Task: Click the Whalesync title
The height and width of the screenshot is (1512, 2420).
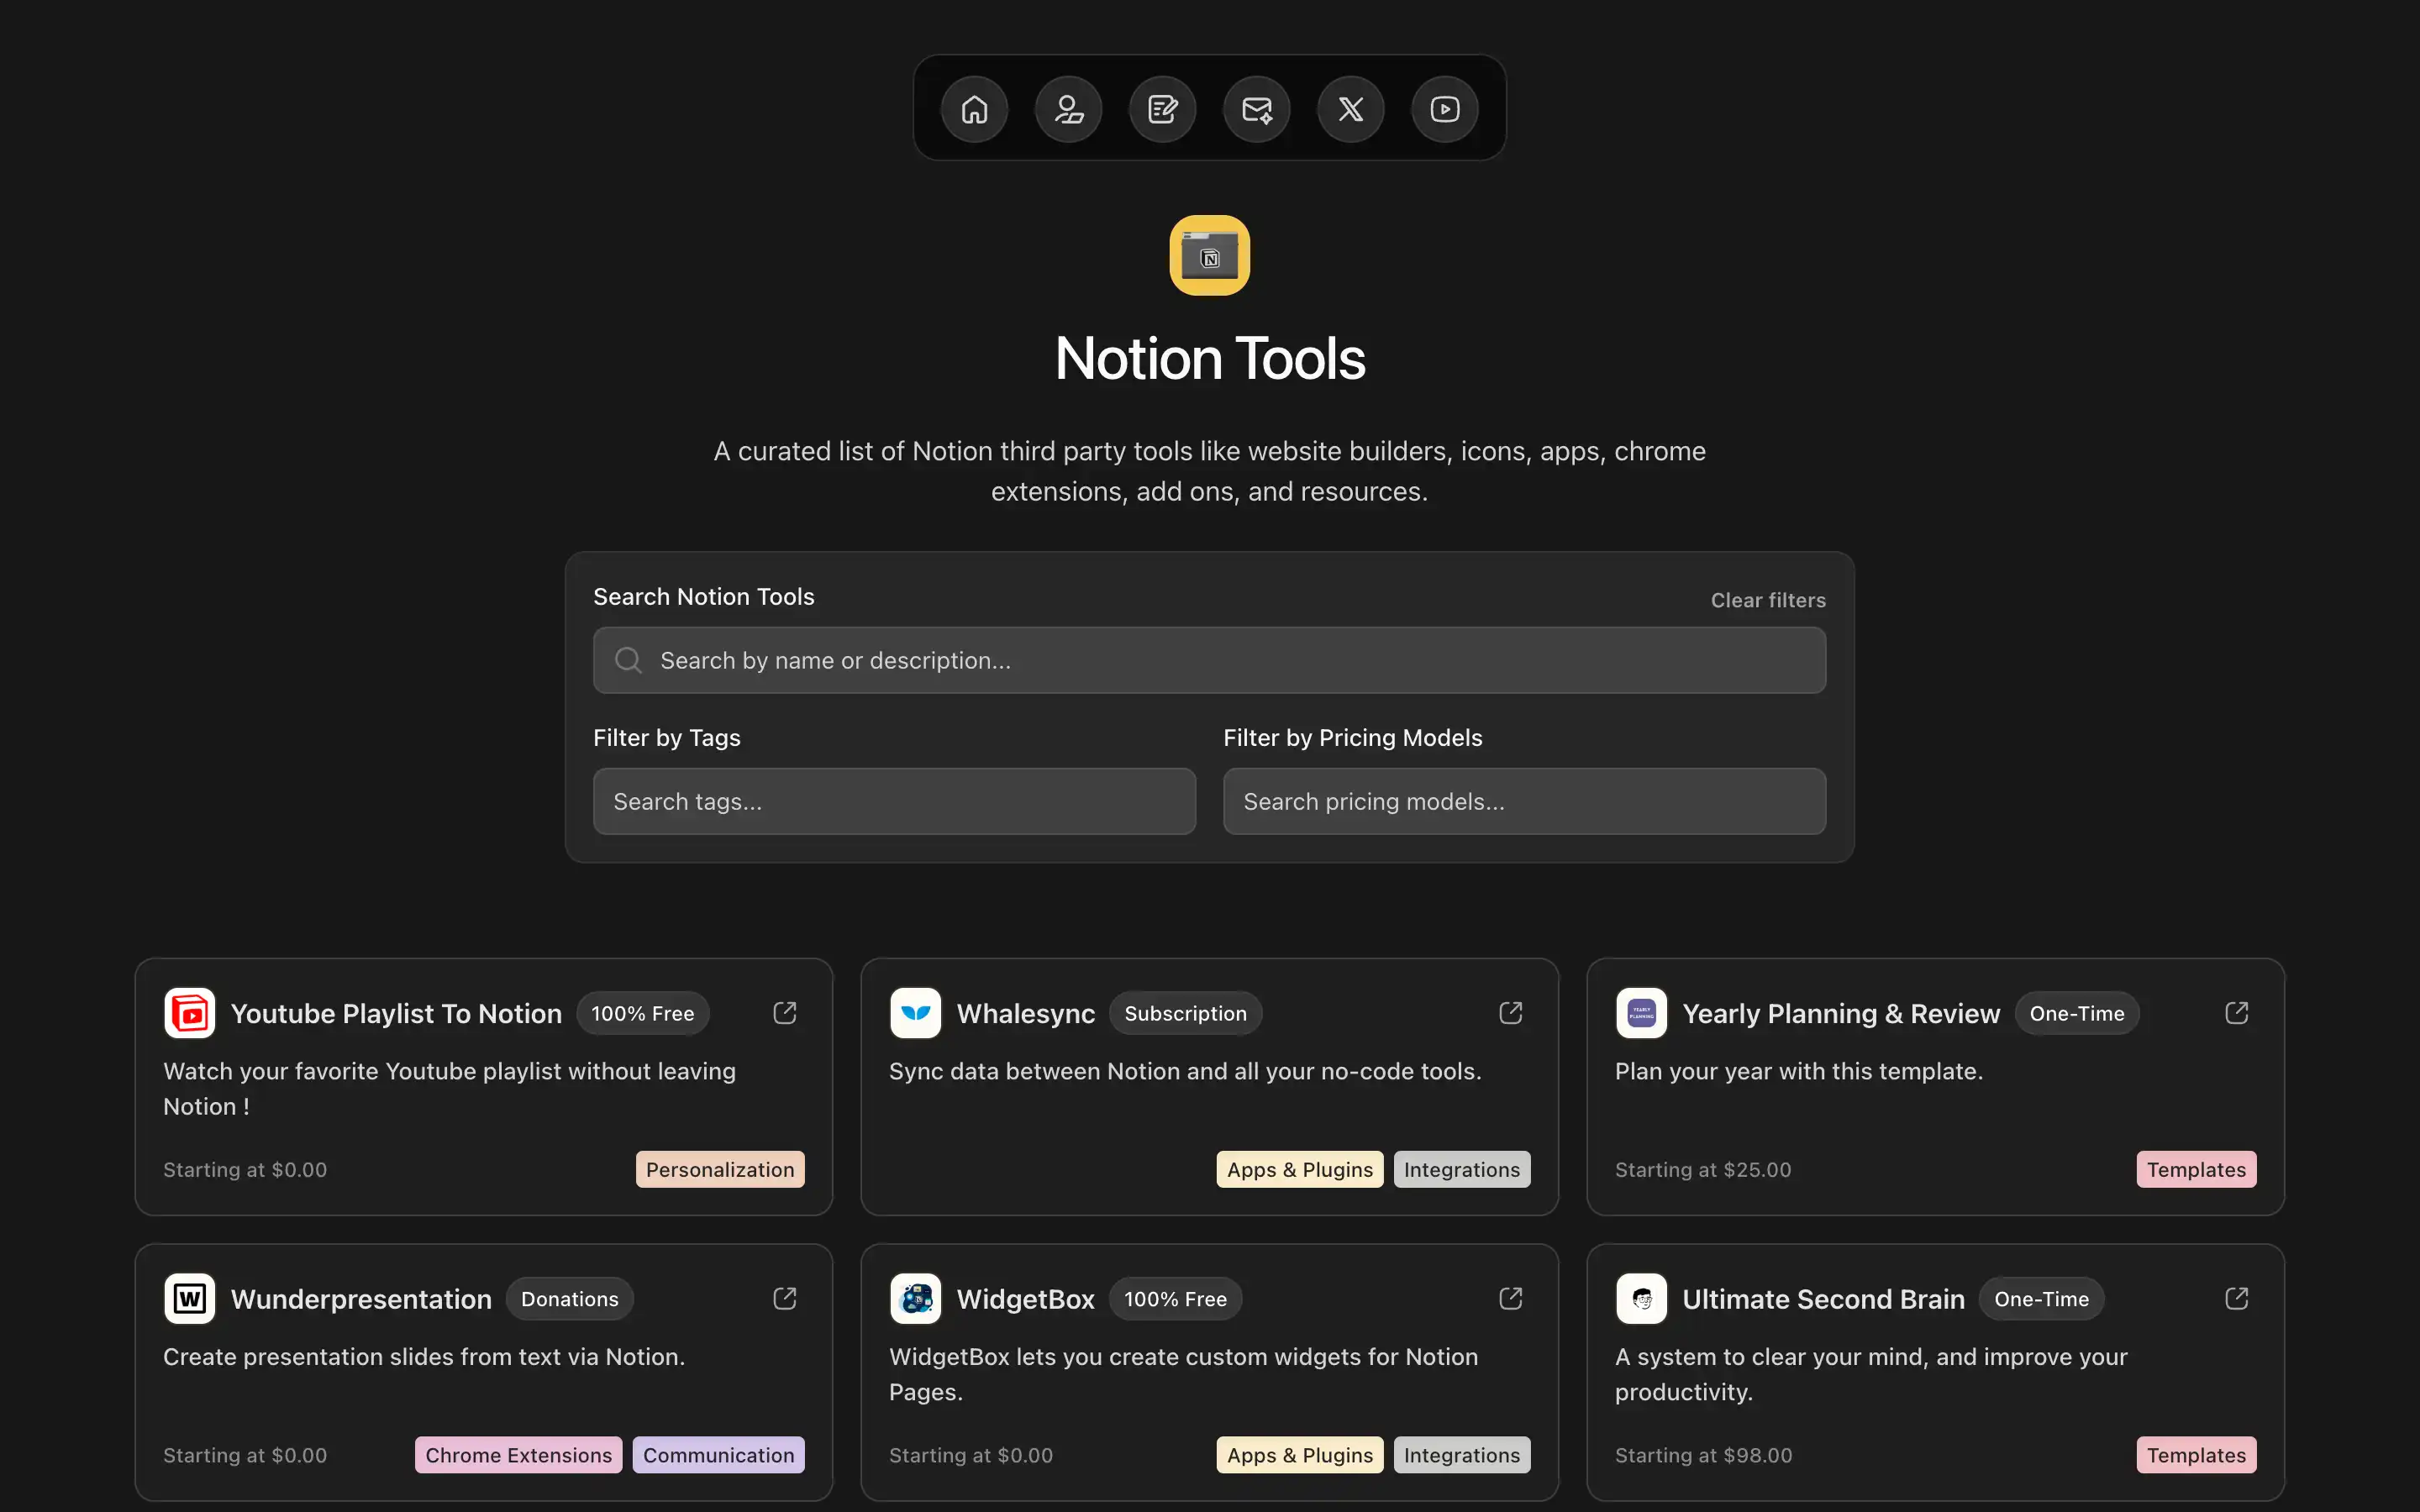Action: [1025, 1013]
